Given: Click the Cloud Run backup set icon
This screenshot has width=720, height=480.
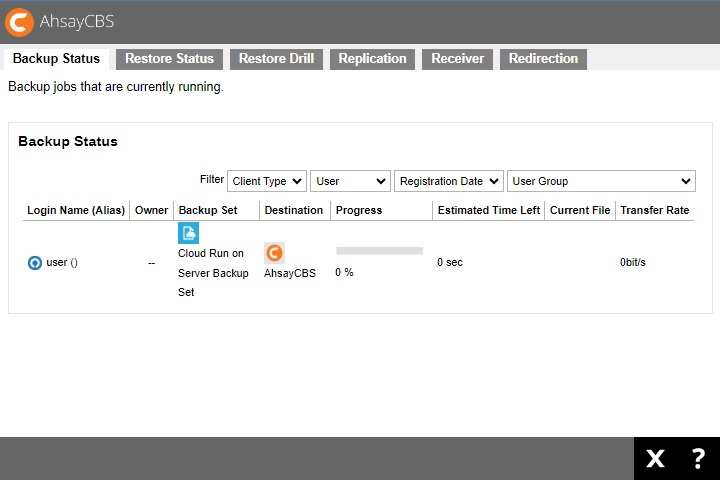Looking at the screenshot, I should coord(188,233).
